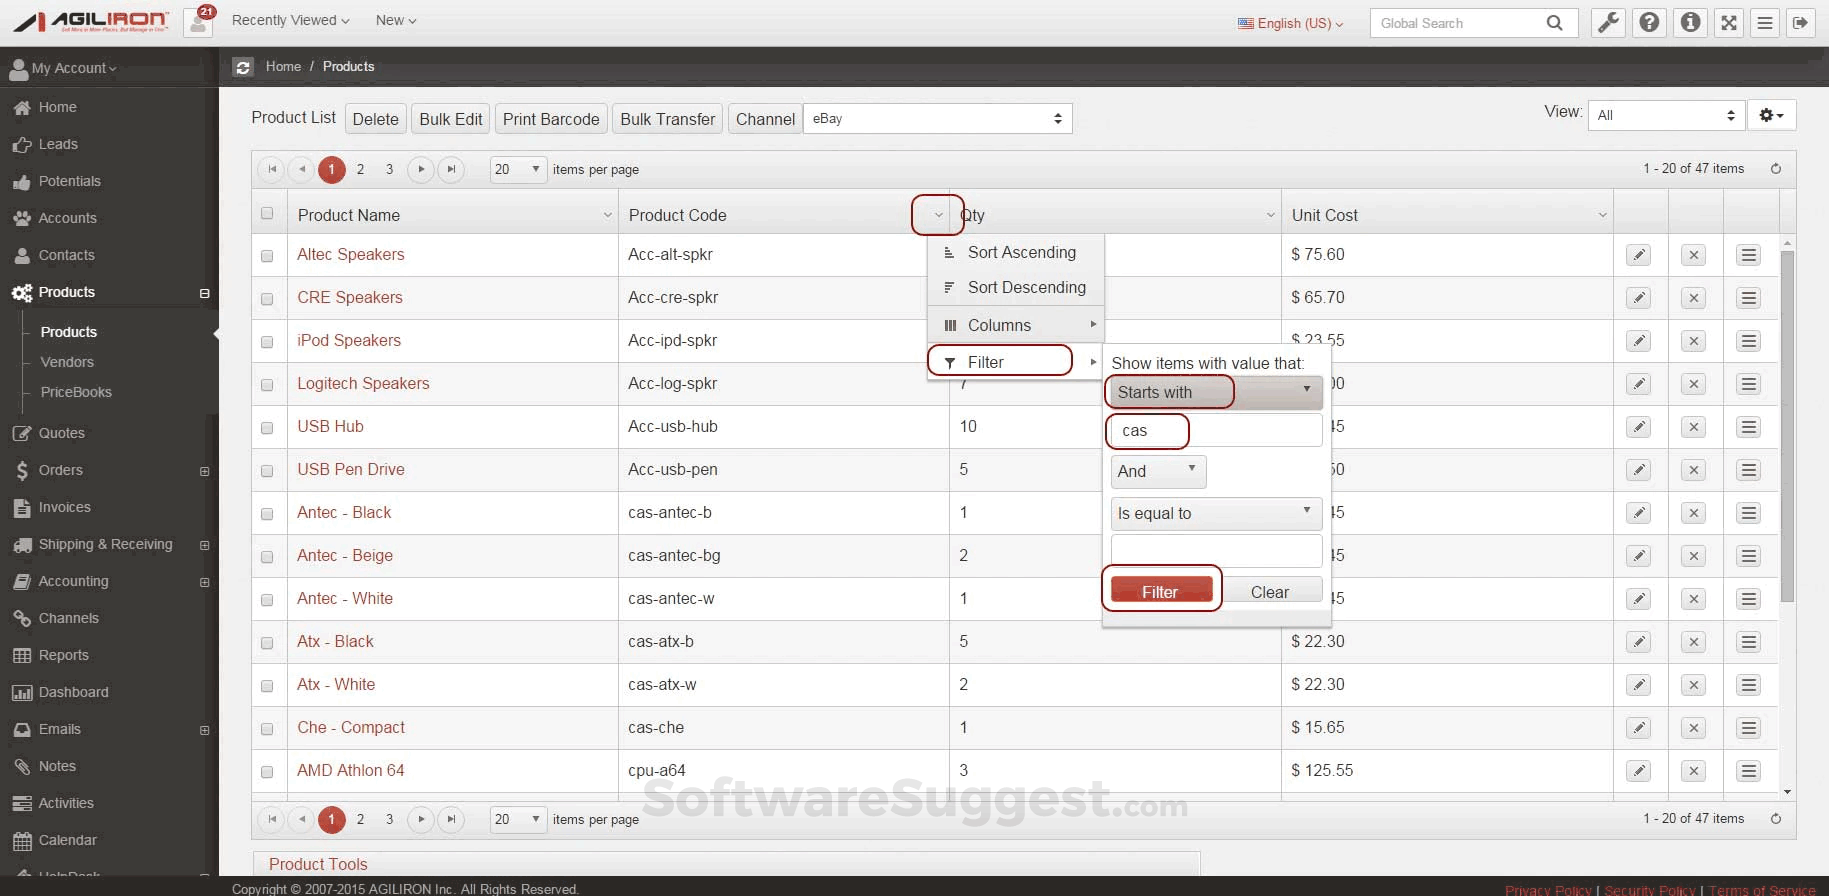Expand the Channel eBay dropdown
The height and width of the screenshot is (896, 1829).
[937, 119]
